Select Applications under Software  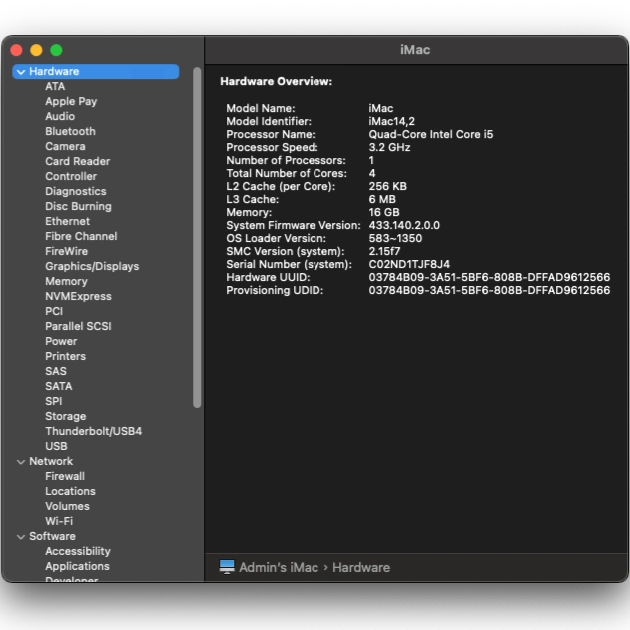pos(77,566)
